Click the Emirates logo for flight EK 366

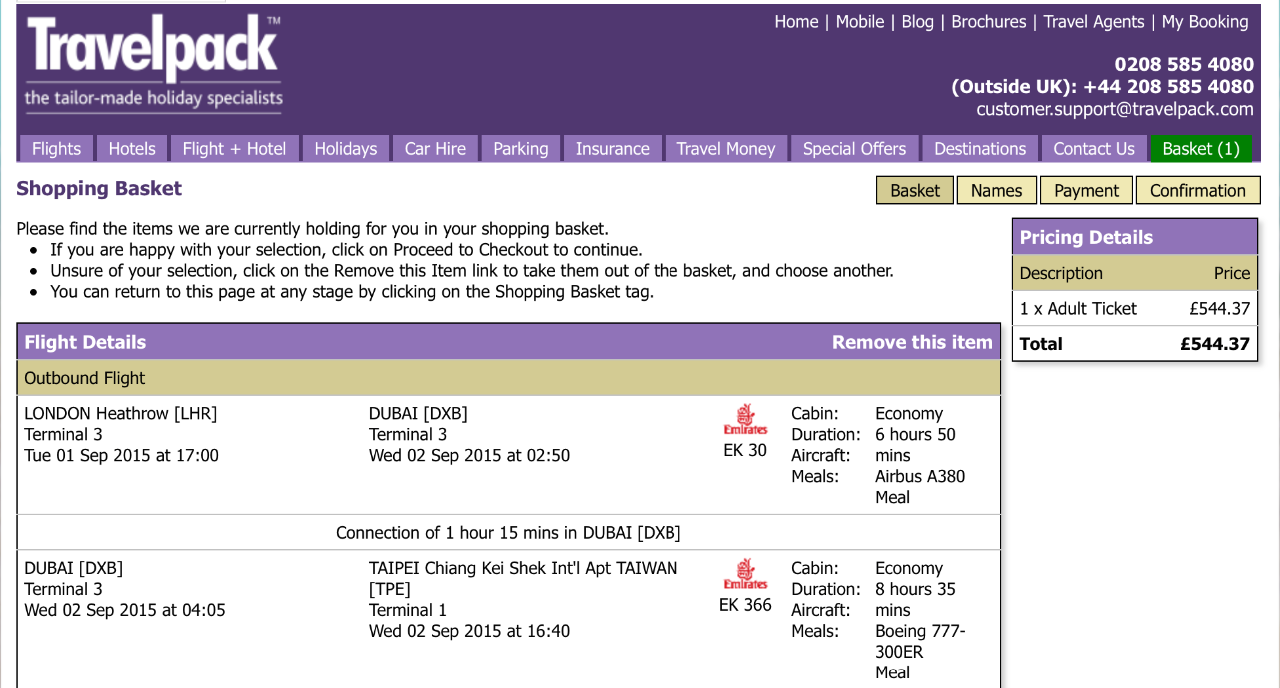tap(745, 575)
